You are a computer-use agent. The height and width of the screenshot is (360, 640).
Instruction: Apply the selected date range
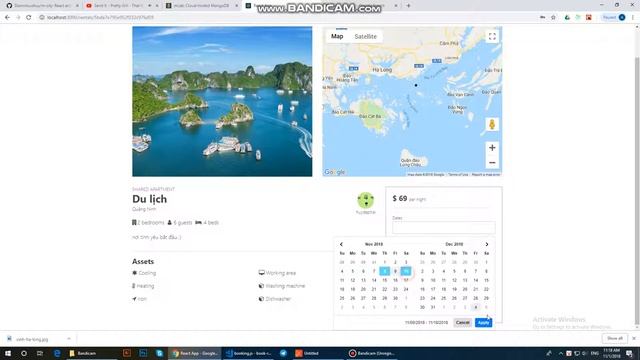pos(483,323)
